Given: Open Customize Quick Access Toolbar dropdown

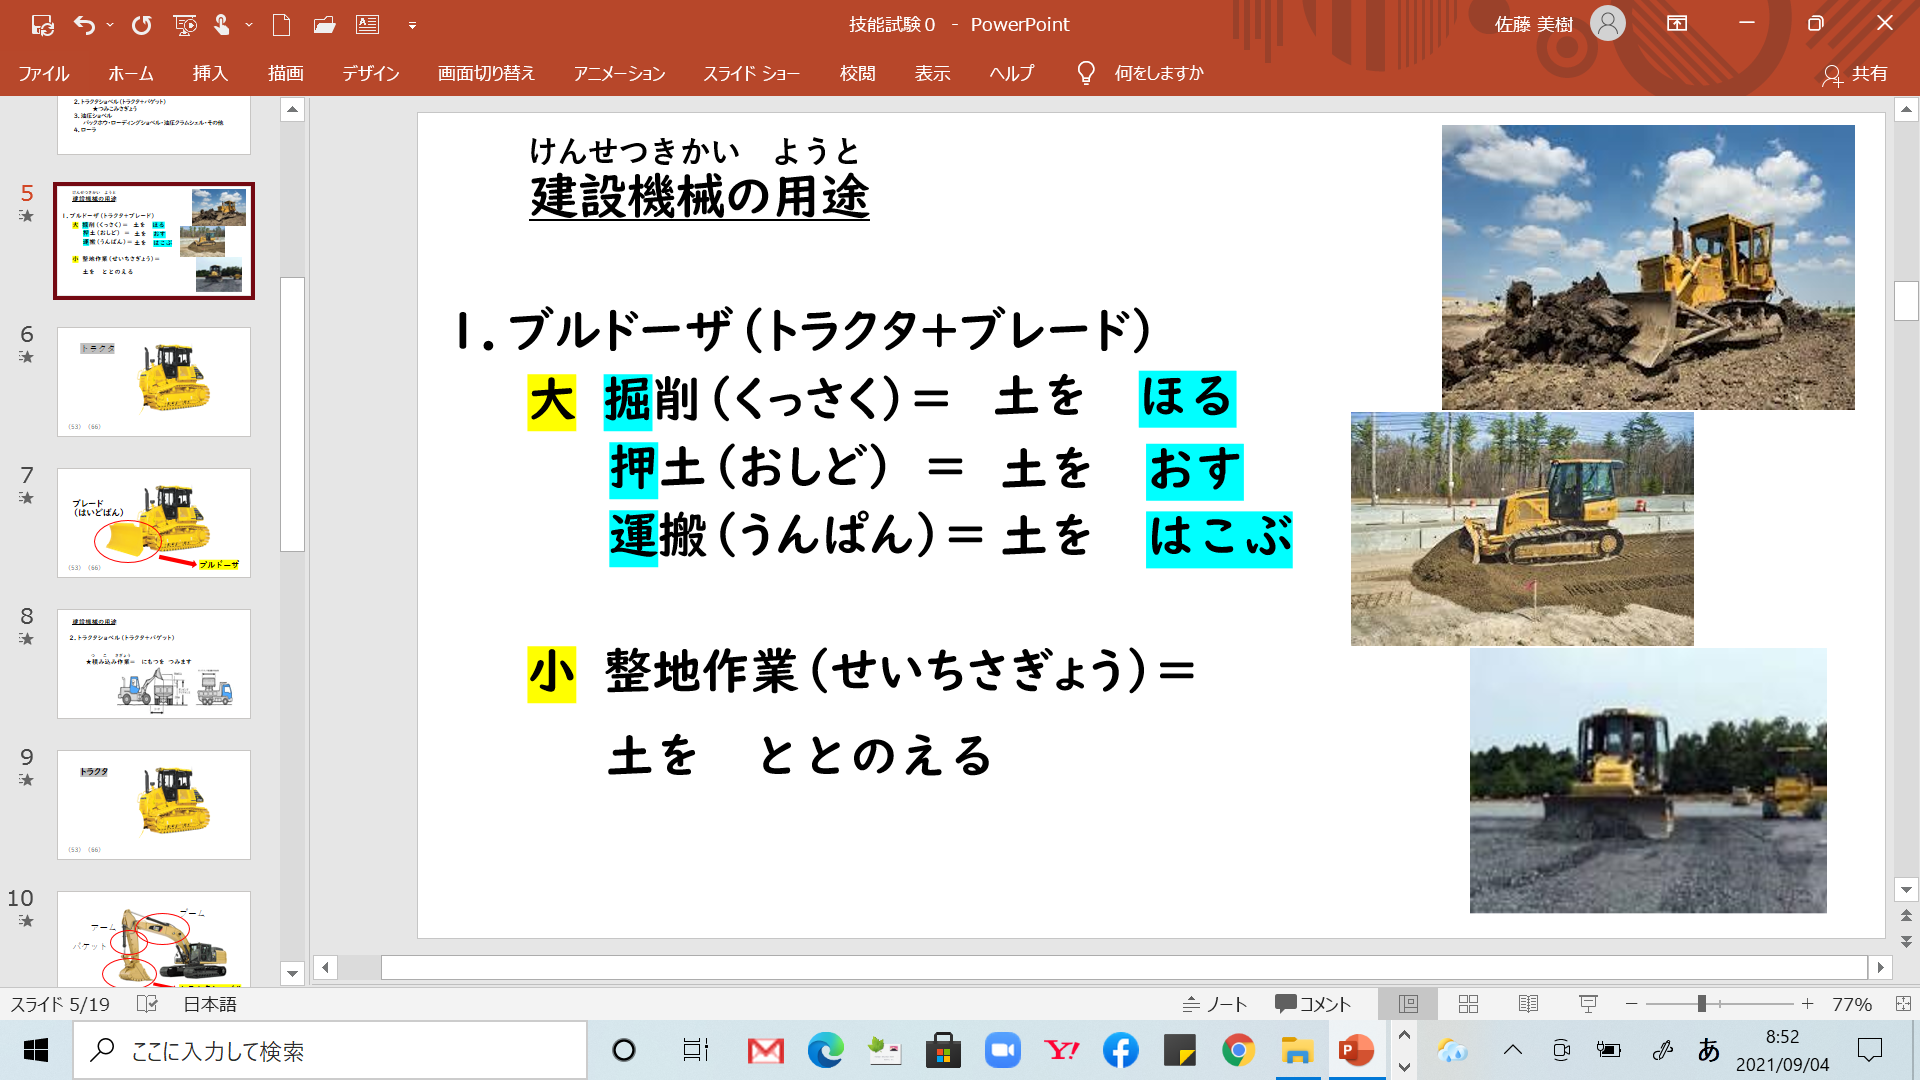Looking at the screenshot, I should tap(412, 25).
